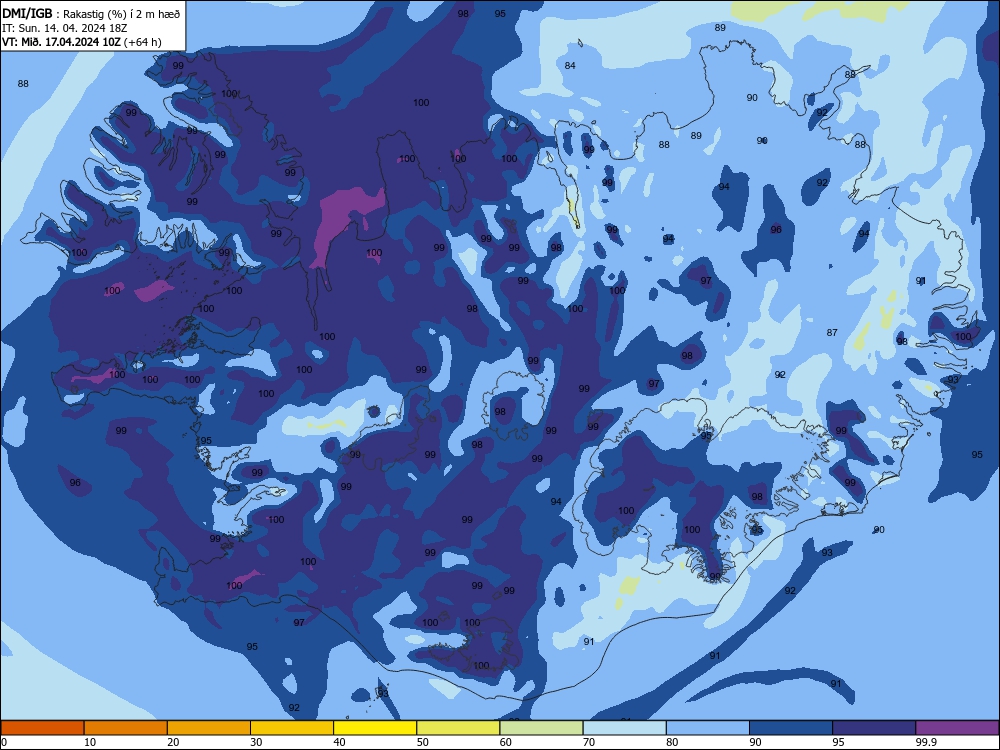
Task: Click the '80' label on the legend scale
Action: coord(672,742)
